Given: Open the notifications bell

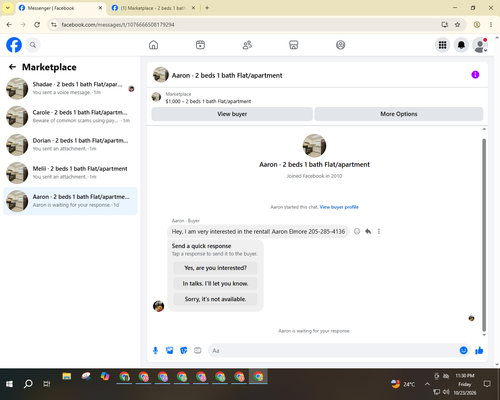Looking at the screenshot, I should (461, 45).
